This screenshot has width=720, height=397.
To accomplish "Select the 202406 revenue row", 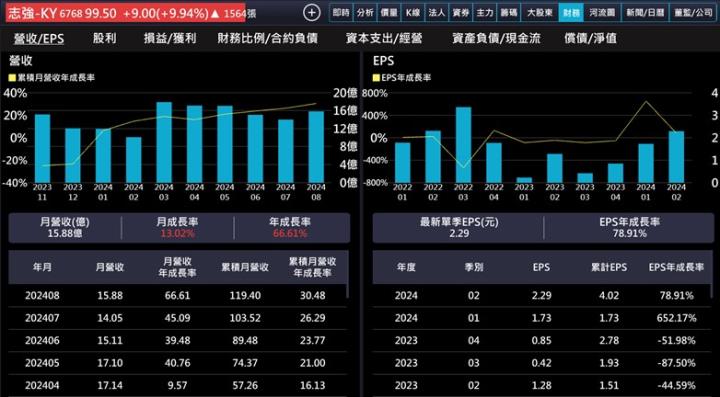I will (x=177, y=341).
